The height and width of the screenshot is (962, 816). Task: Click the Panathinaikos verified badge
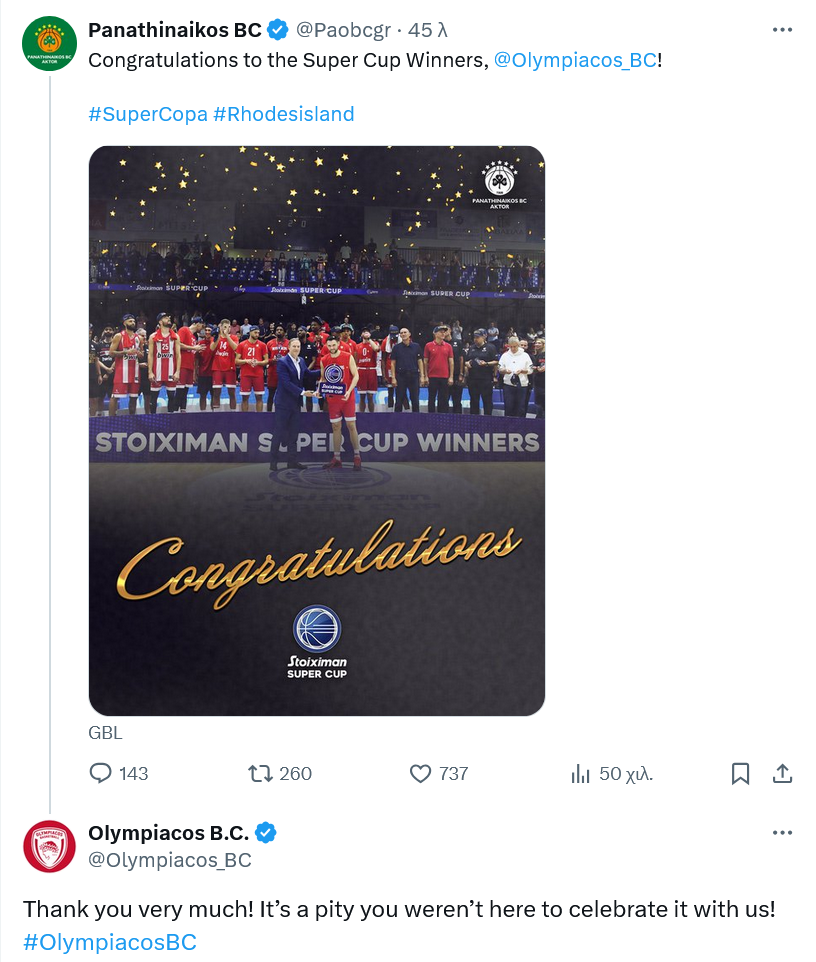click(x=278, y=30)
